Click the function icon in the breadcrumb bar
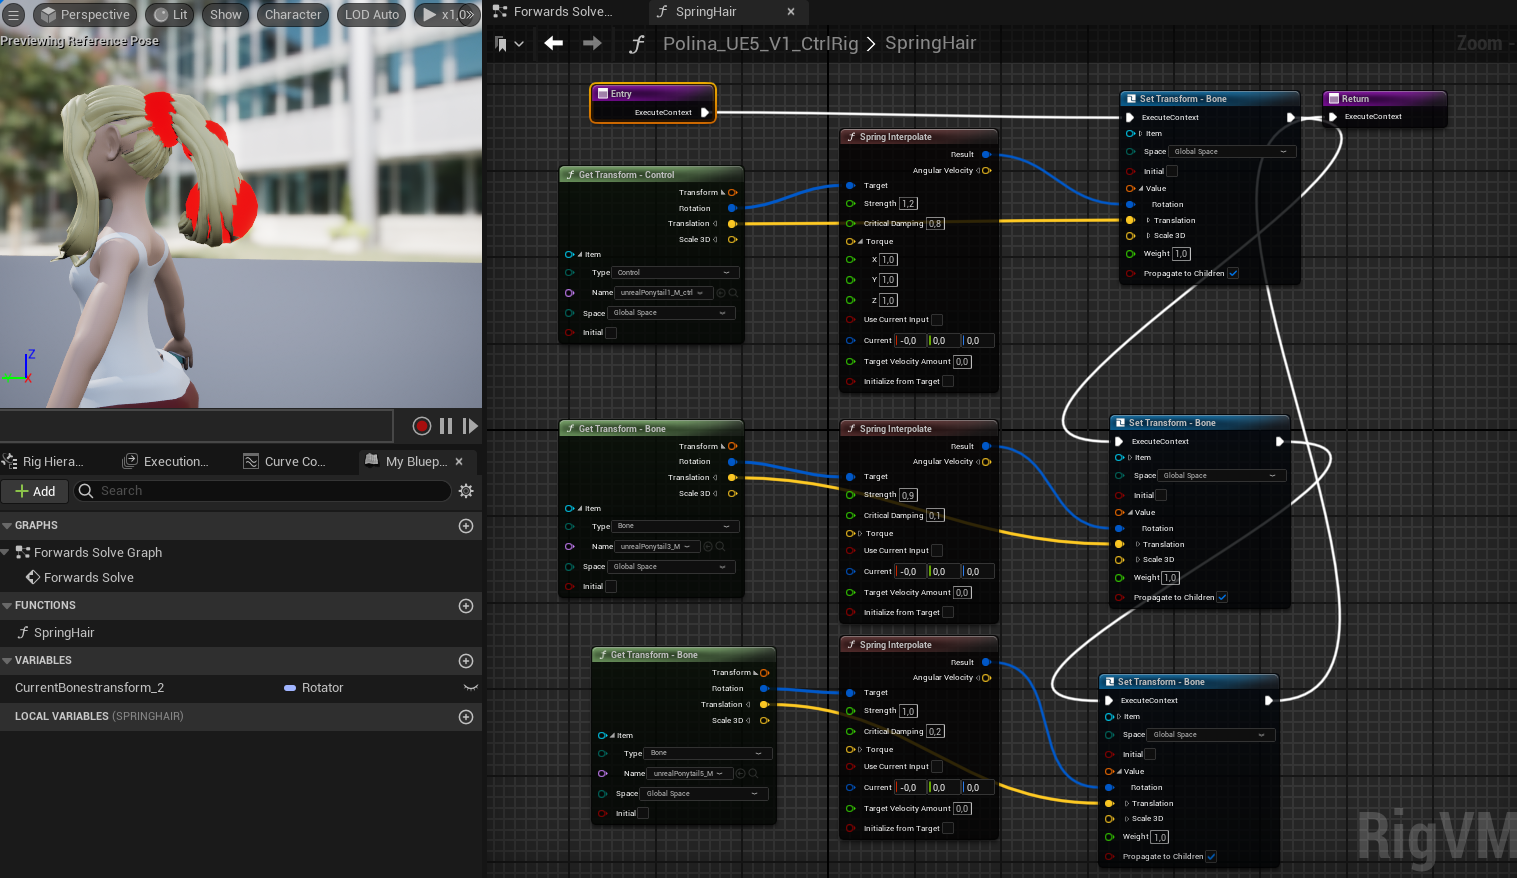This screenshot has width=1517, height=878. (x=637, y=44)
